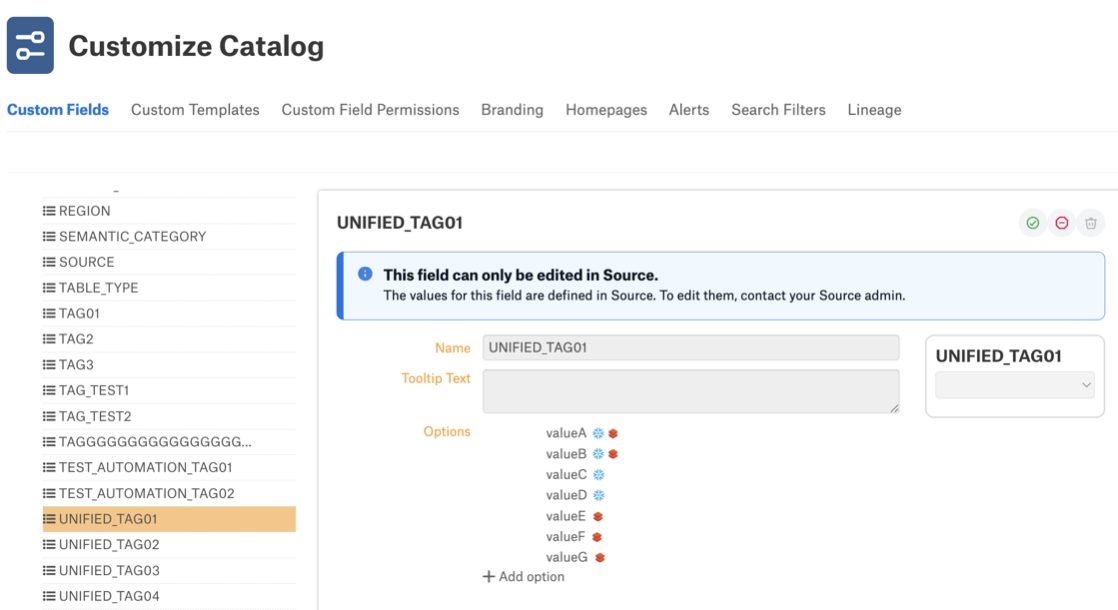The image size is (1118, 610).
Task: Open the UNIFIED_TAG01 preview dropdown
Action: [1015, 385]
